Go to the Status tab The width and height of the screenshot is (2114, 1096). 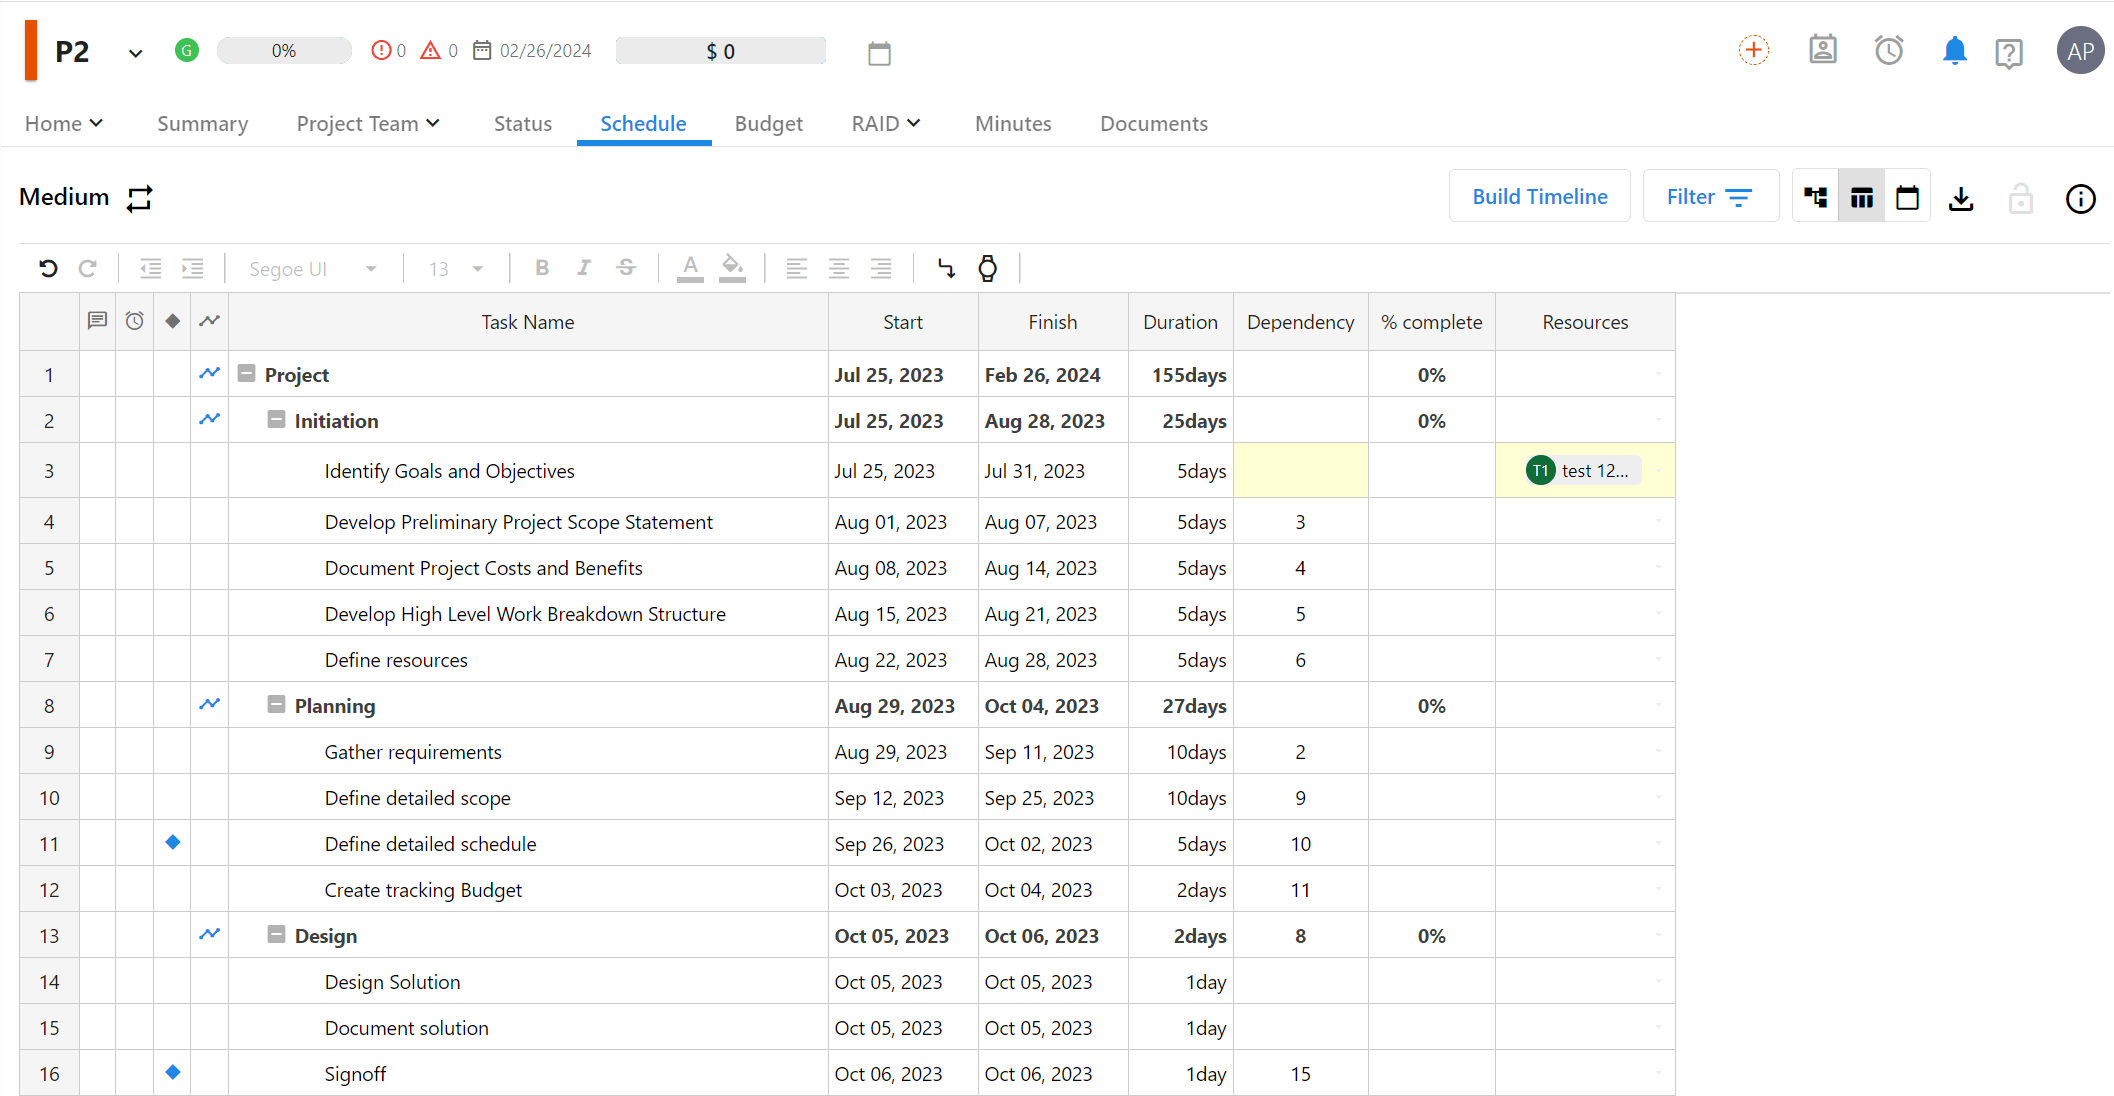523,123
